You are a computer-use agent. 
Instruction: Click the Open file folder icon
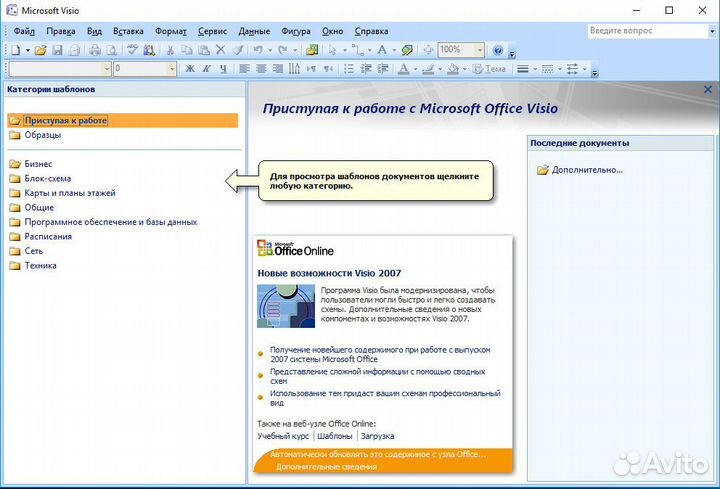point(40,50)
